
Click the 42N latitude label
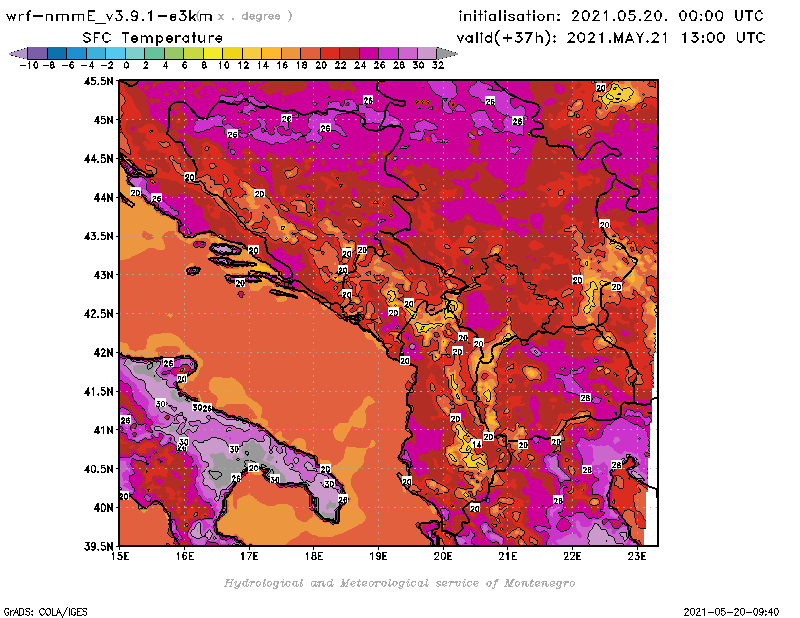(103, 353)
